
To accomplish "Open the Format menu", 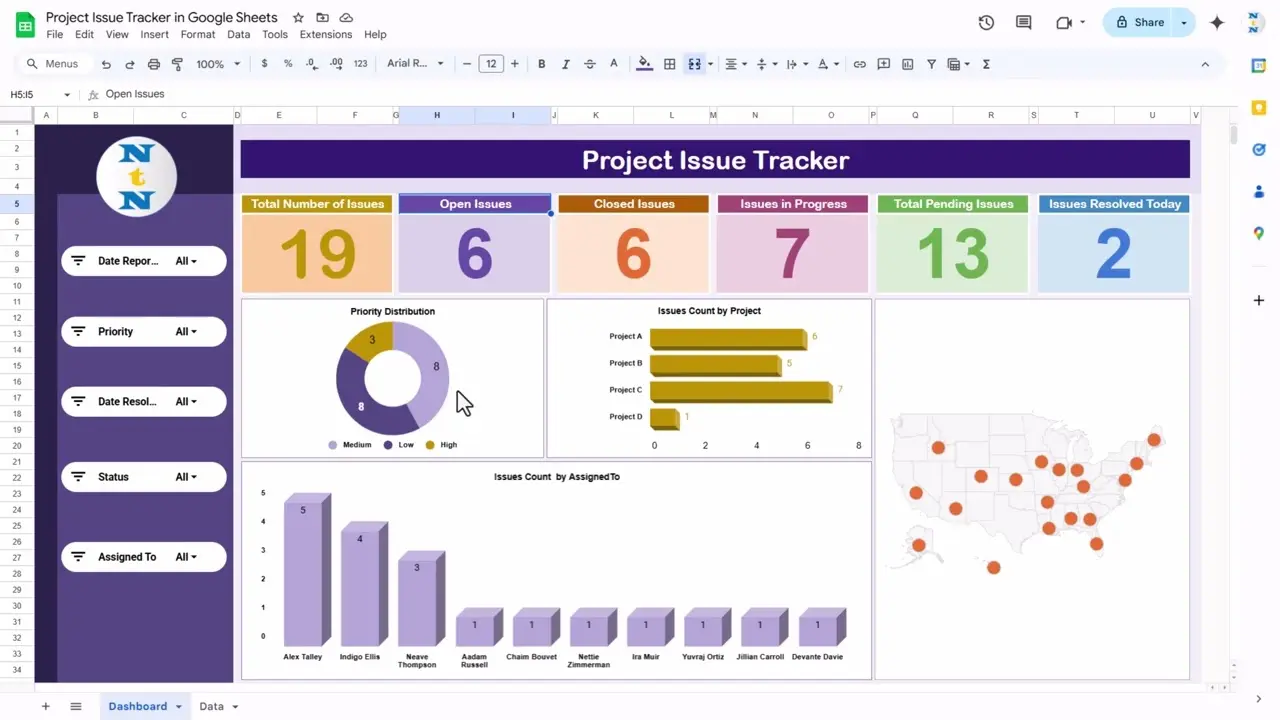I will (x=198, y=34).
